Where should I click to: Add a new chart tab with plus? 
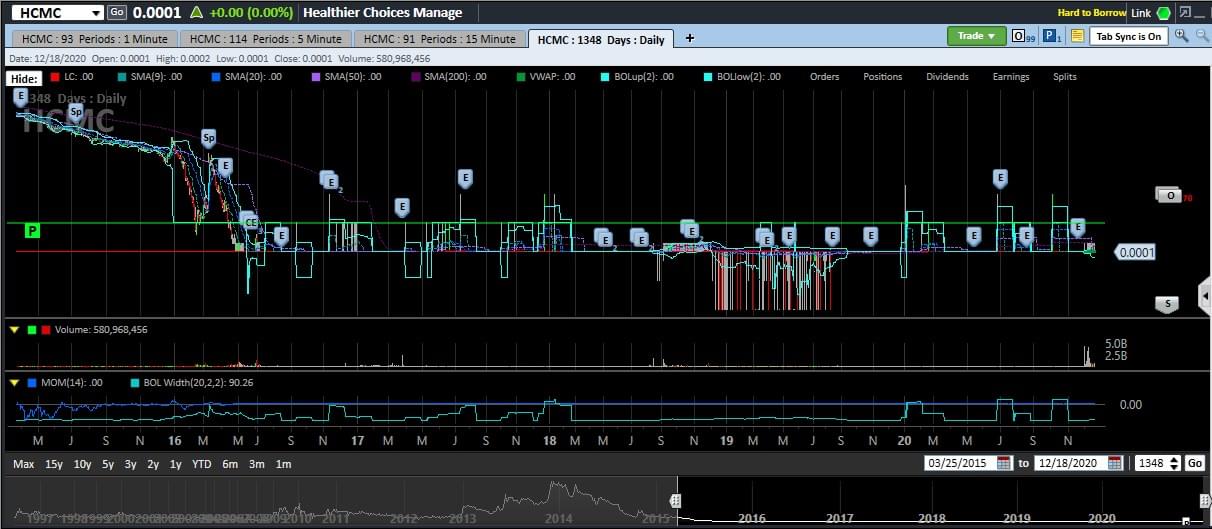[x=689, y=38]
